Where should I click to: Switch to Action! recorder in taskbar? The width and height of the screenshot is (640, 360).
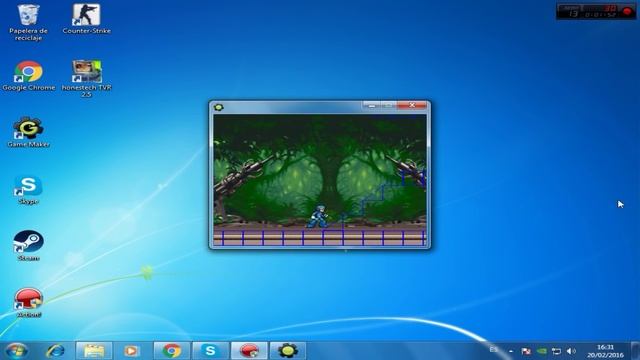pos(249,351)
